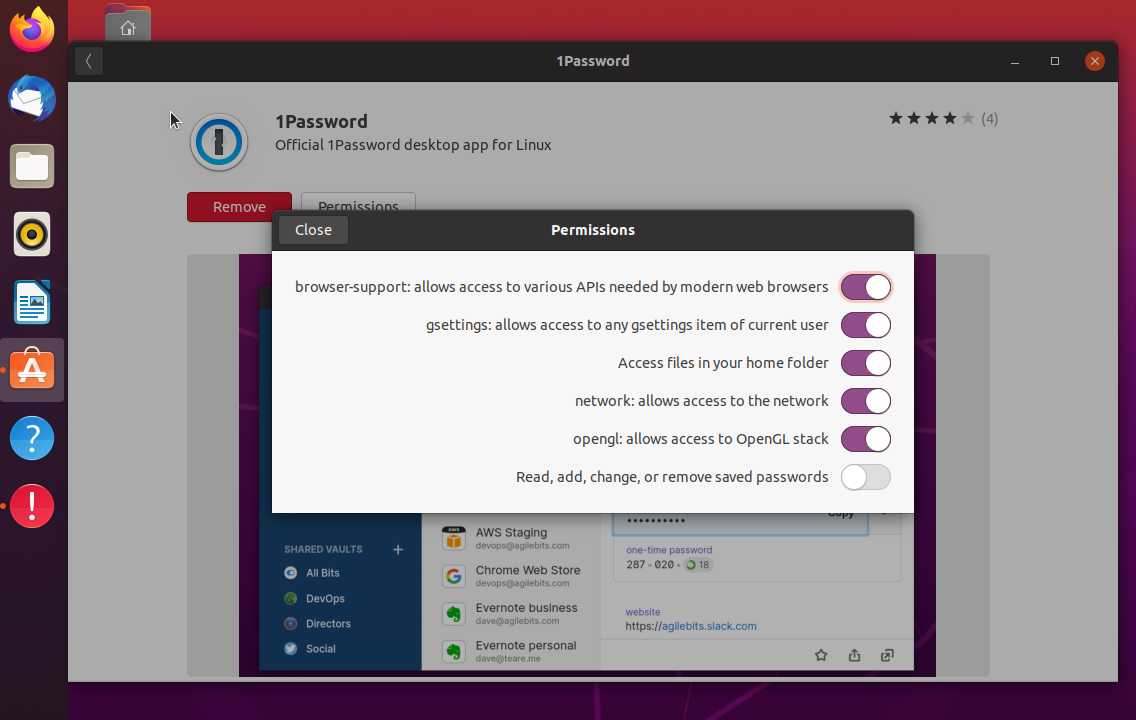Open the Home folder on desktop
Viewport: 1136px width, 720px height.
click(x=128, y=23)
